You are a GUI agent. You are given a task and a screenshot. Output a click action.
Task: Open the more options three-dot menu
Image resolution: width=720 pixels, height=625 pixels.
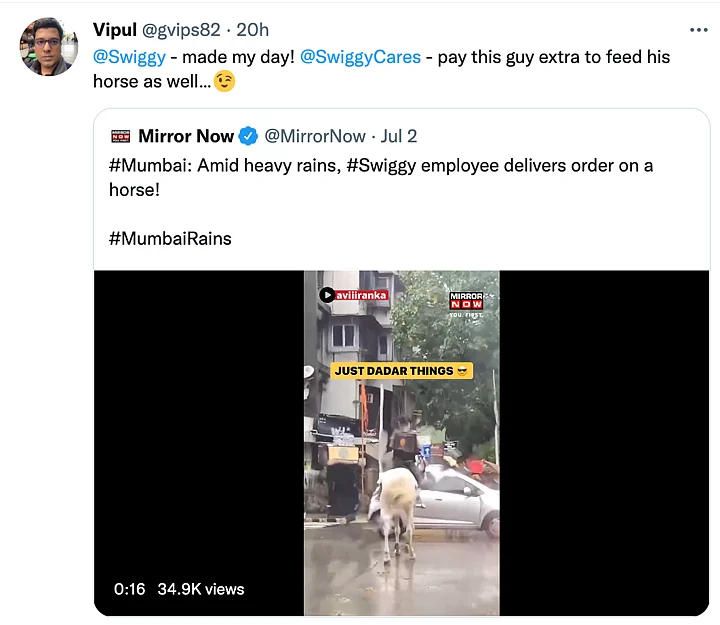click(x=697, y=29)
